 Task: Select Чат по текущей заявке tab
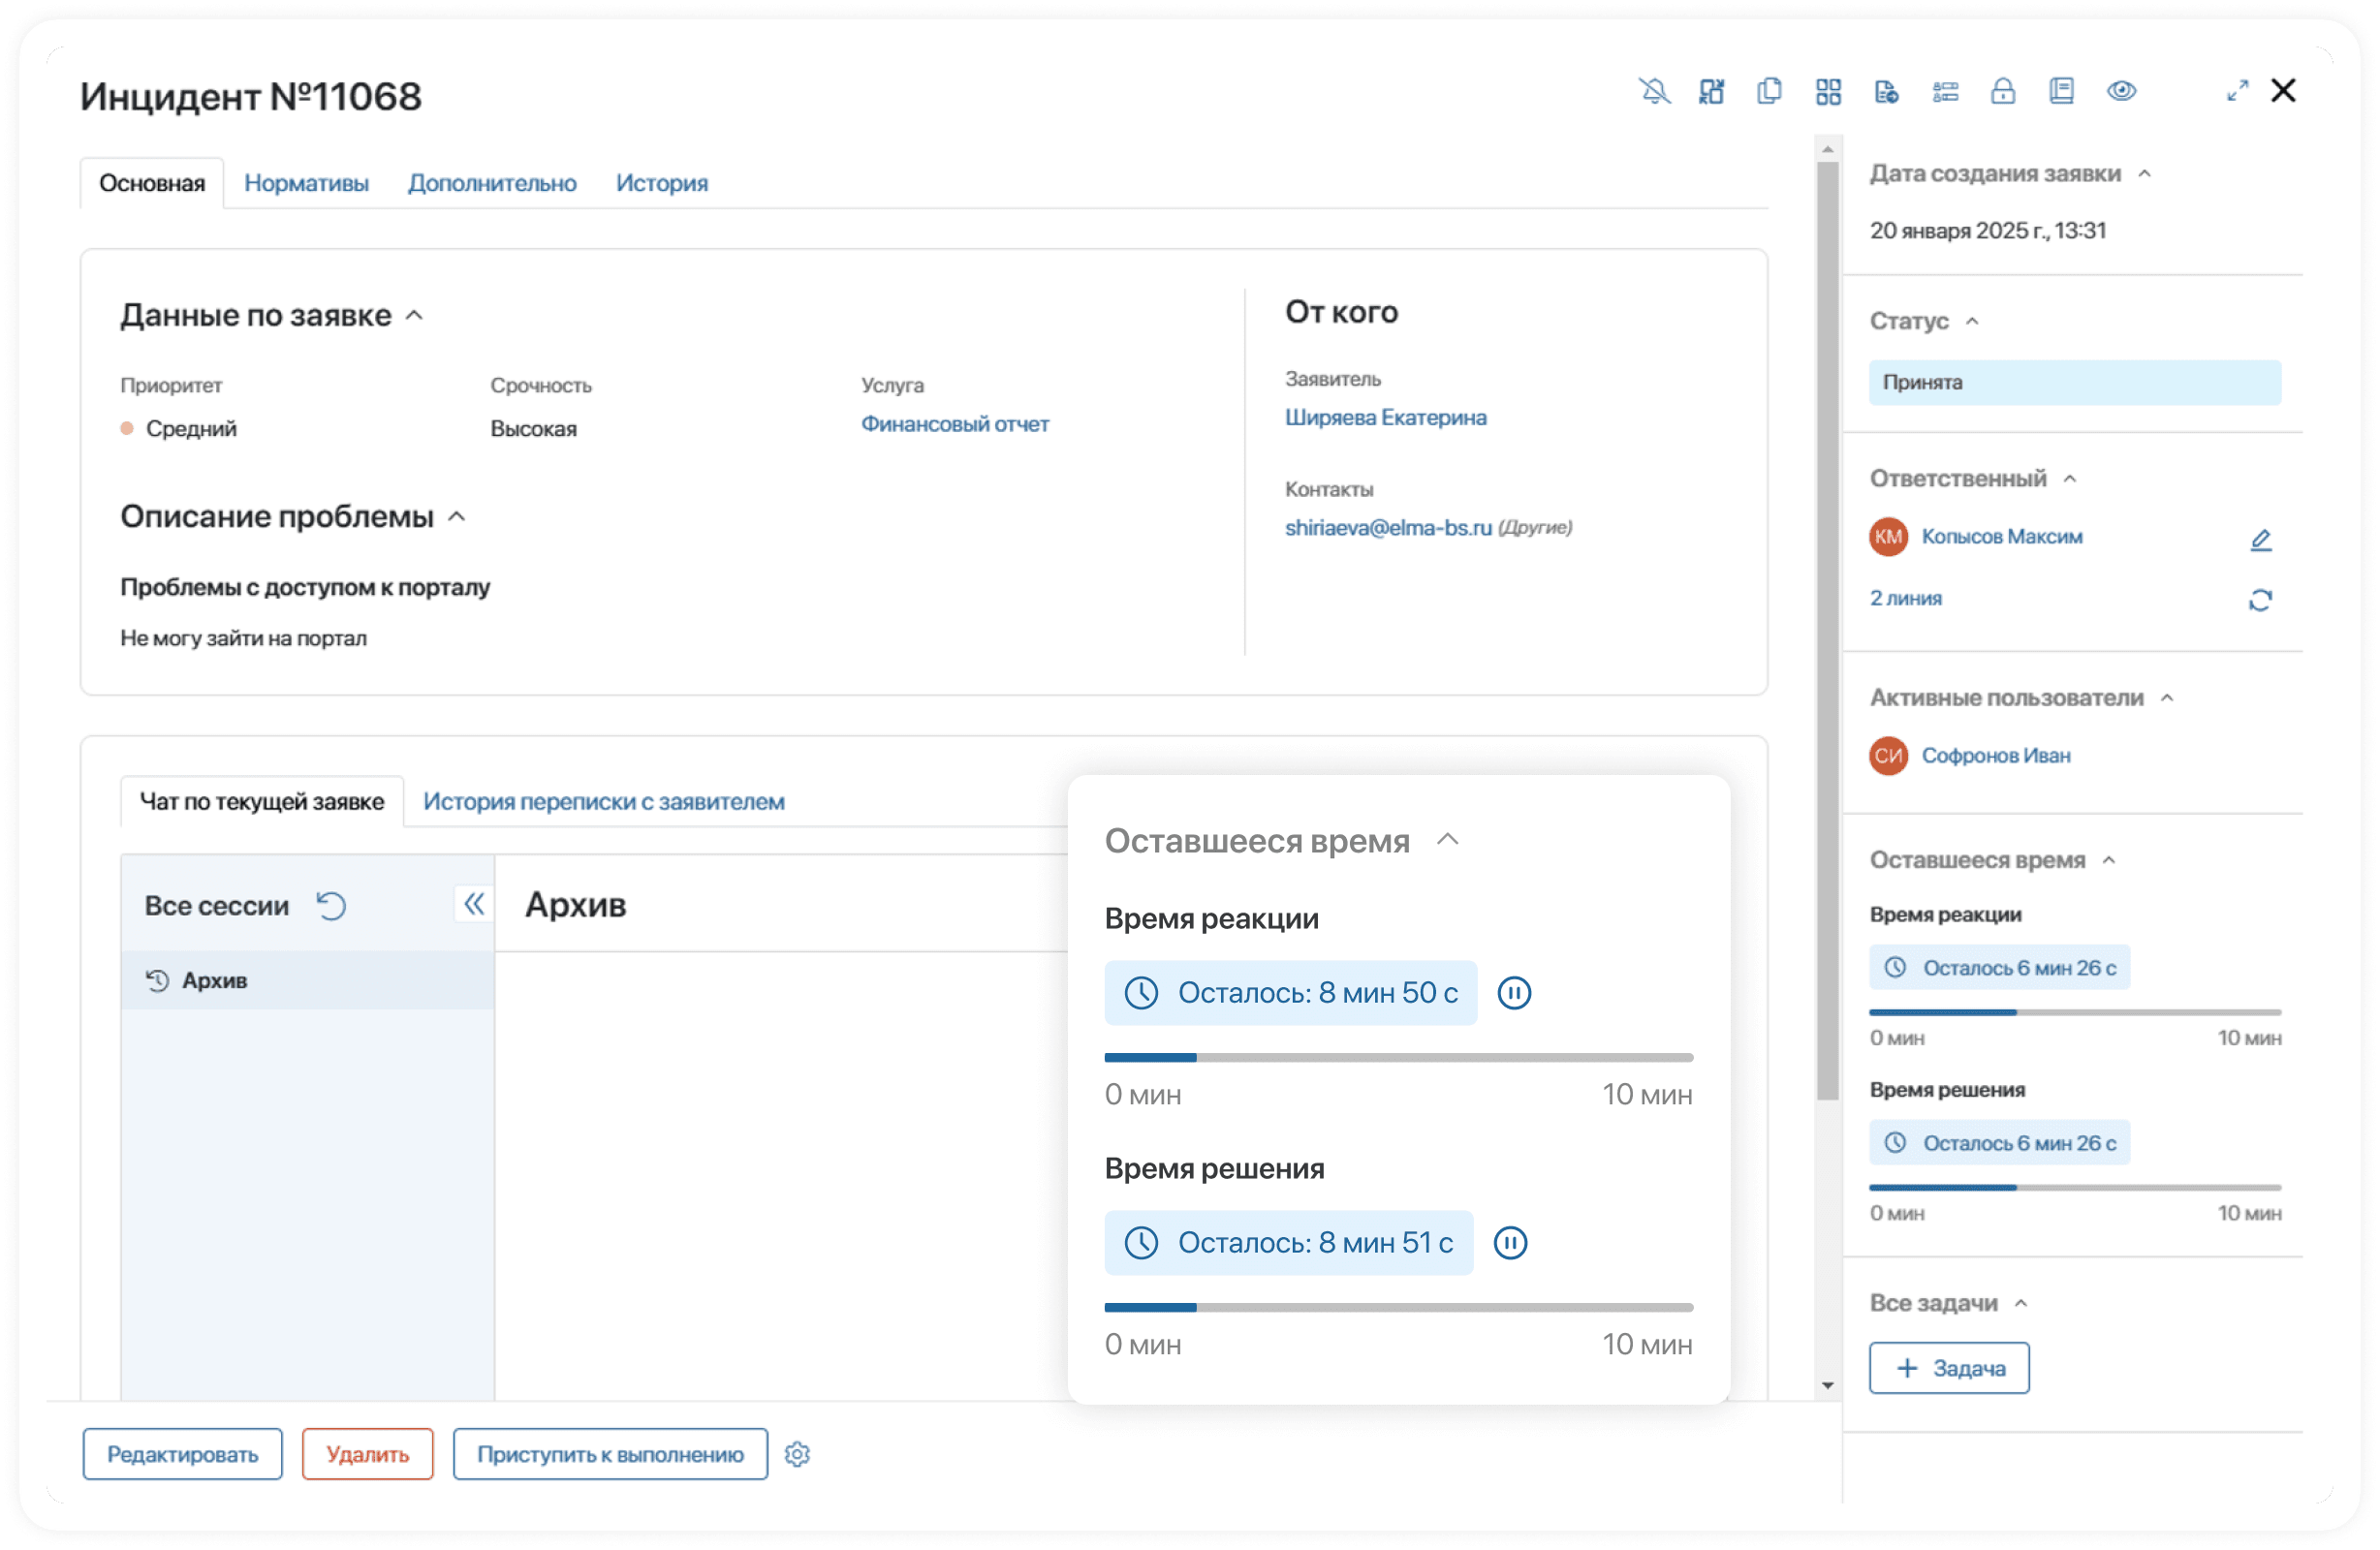pos(262,802)
